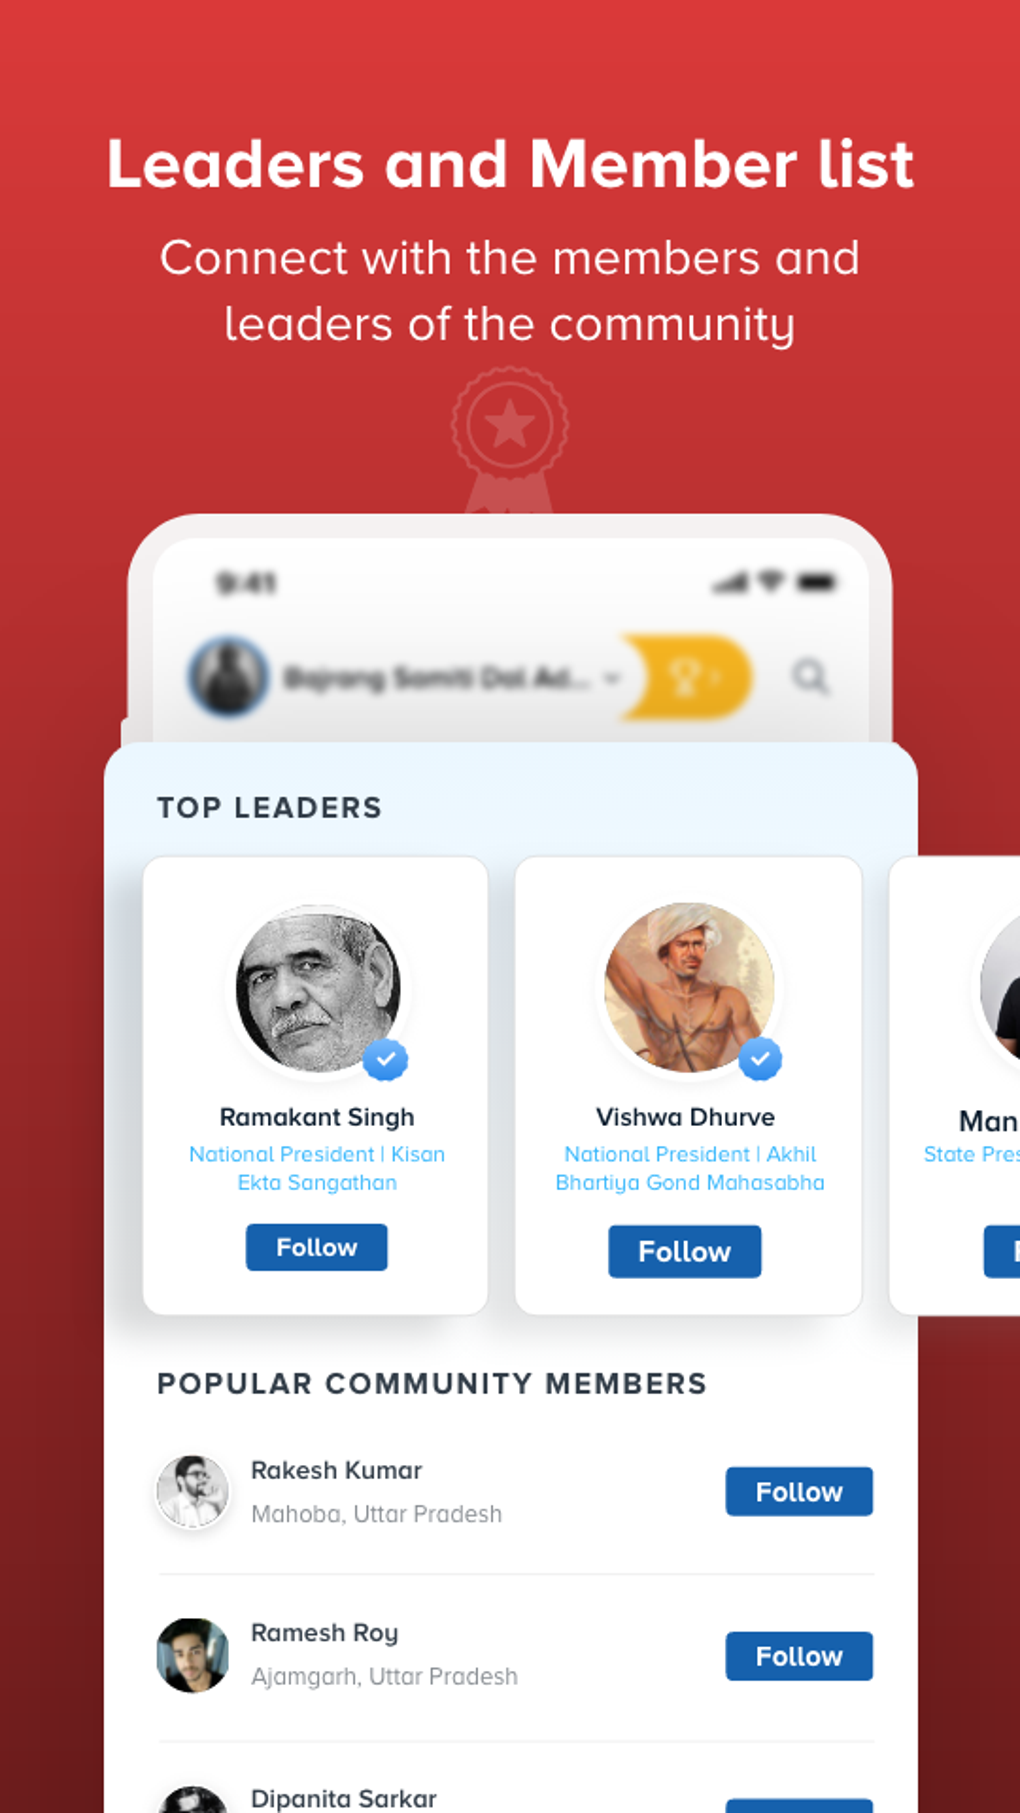Tap the blurred community profile avatar

[x=229, y=677]
